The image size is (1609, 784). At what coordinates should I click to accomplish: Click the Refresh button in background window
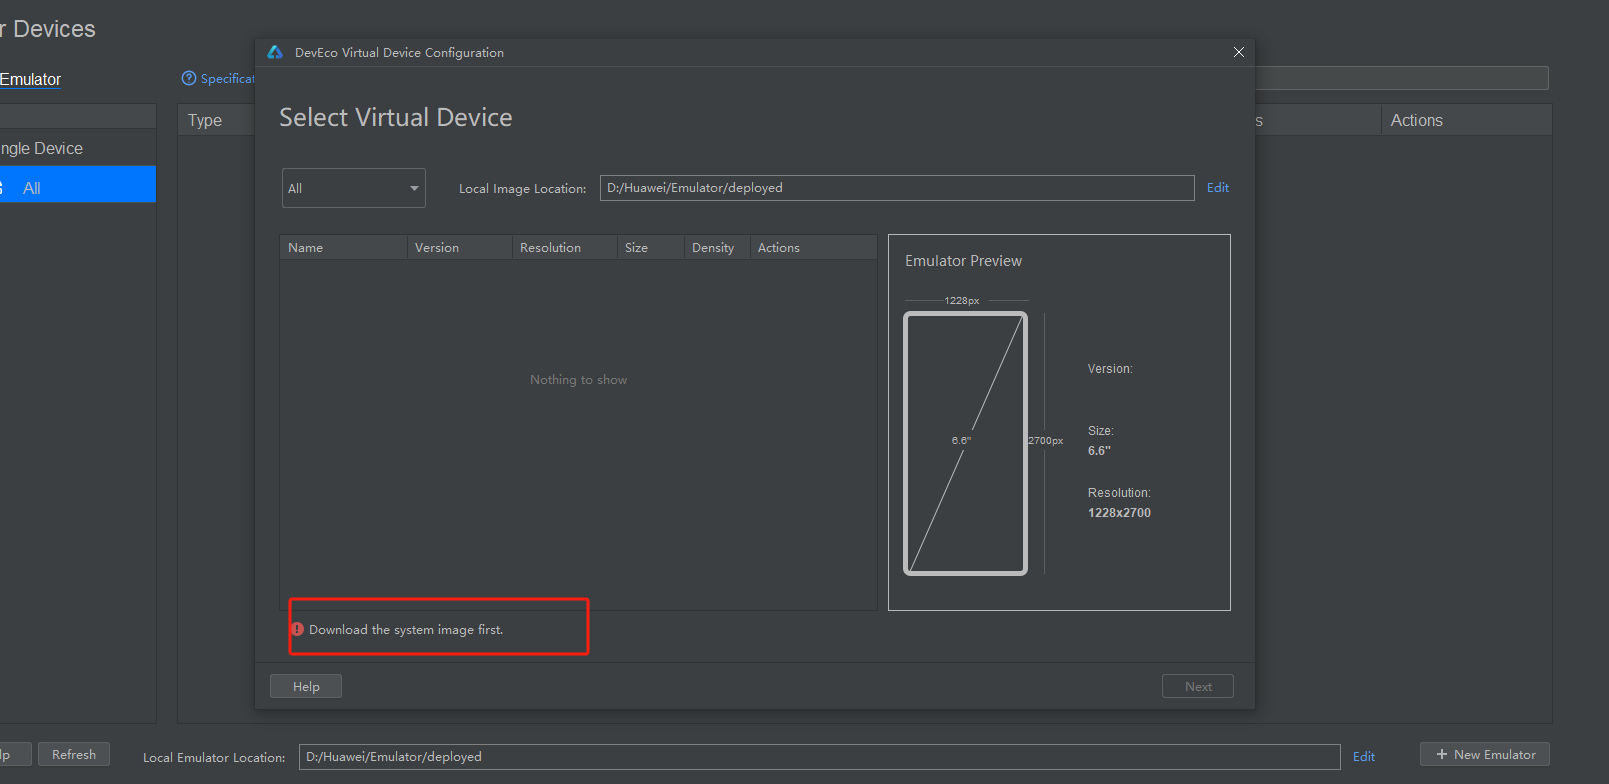[x=74, y=754]
